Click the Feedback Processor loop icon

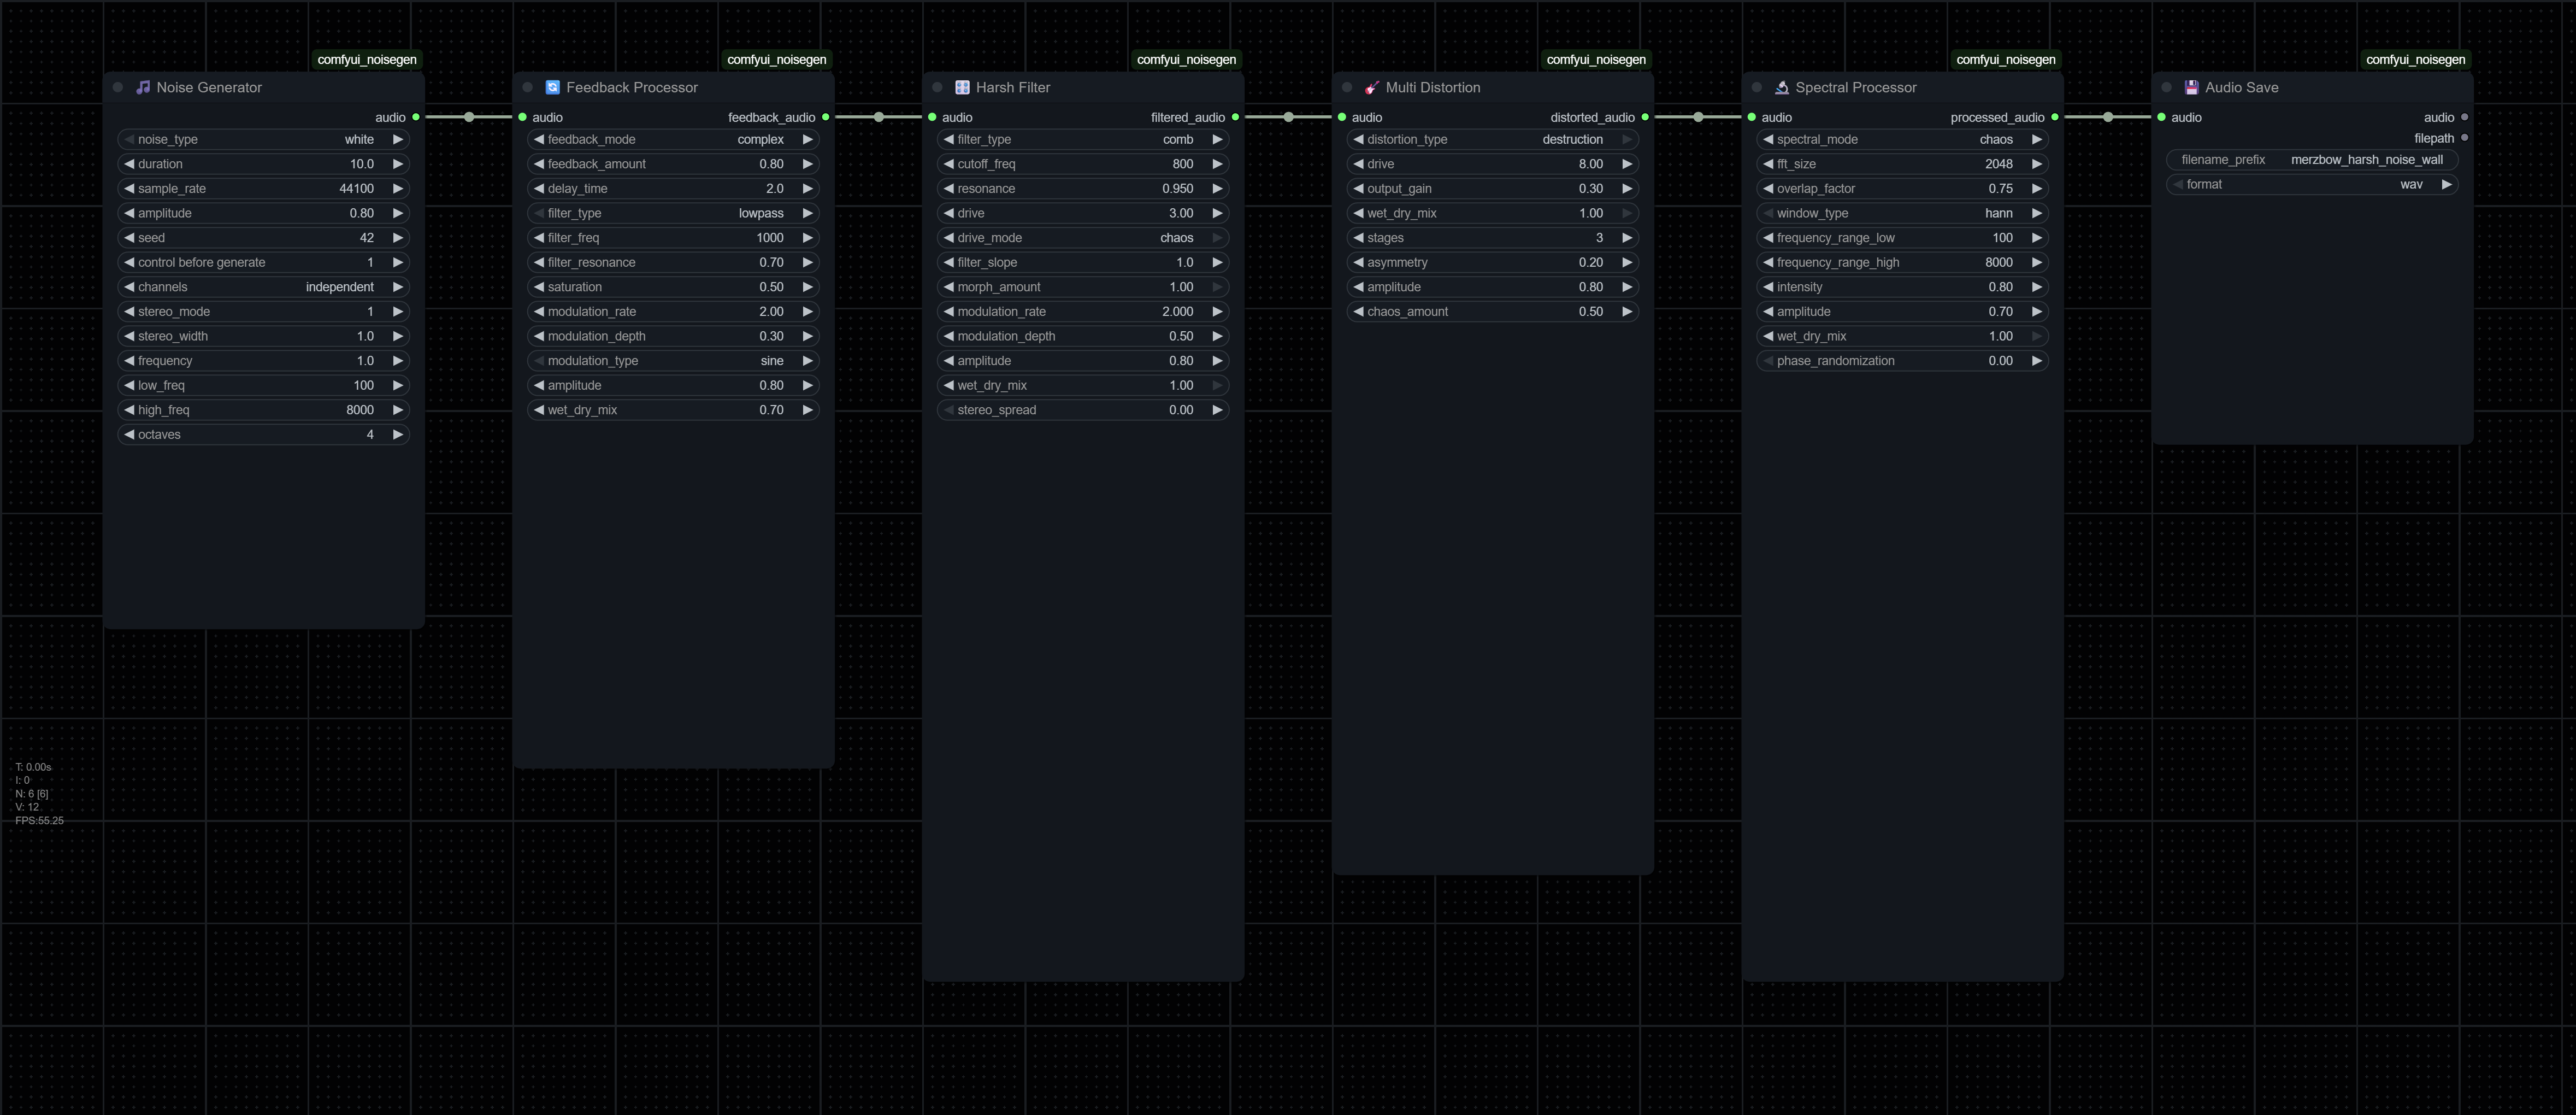tap(552, 87)
